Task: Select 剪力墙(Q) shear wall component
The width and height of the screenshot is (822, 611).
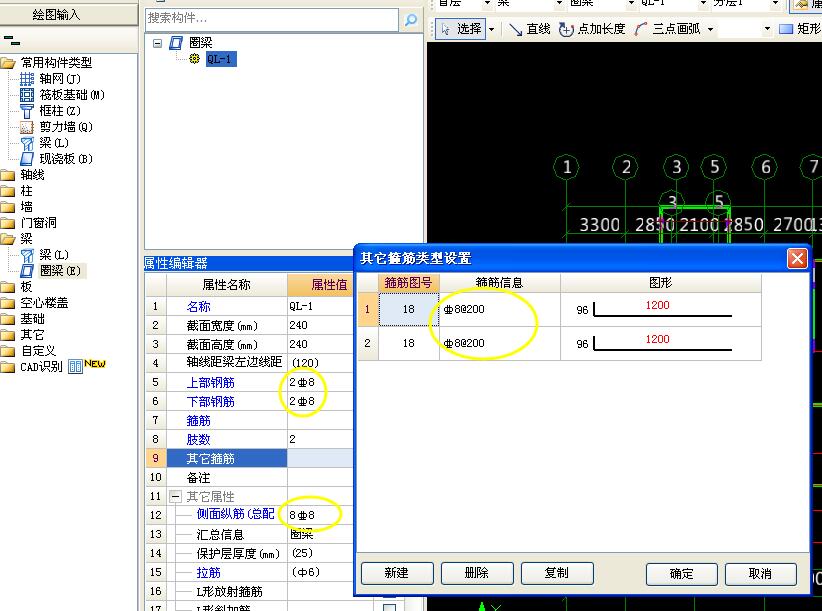Action: (x=56, y=127)
